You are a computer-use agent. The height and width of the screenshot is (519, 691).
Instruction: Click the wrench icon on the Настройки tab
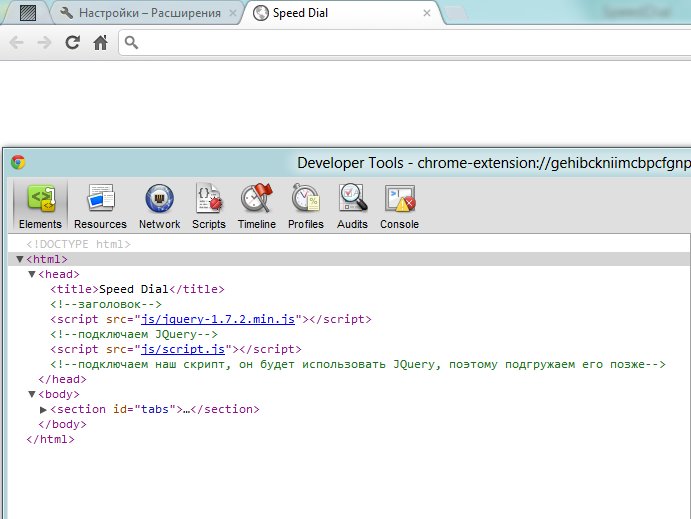(x=66, y=13)
